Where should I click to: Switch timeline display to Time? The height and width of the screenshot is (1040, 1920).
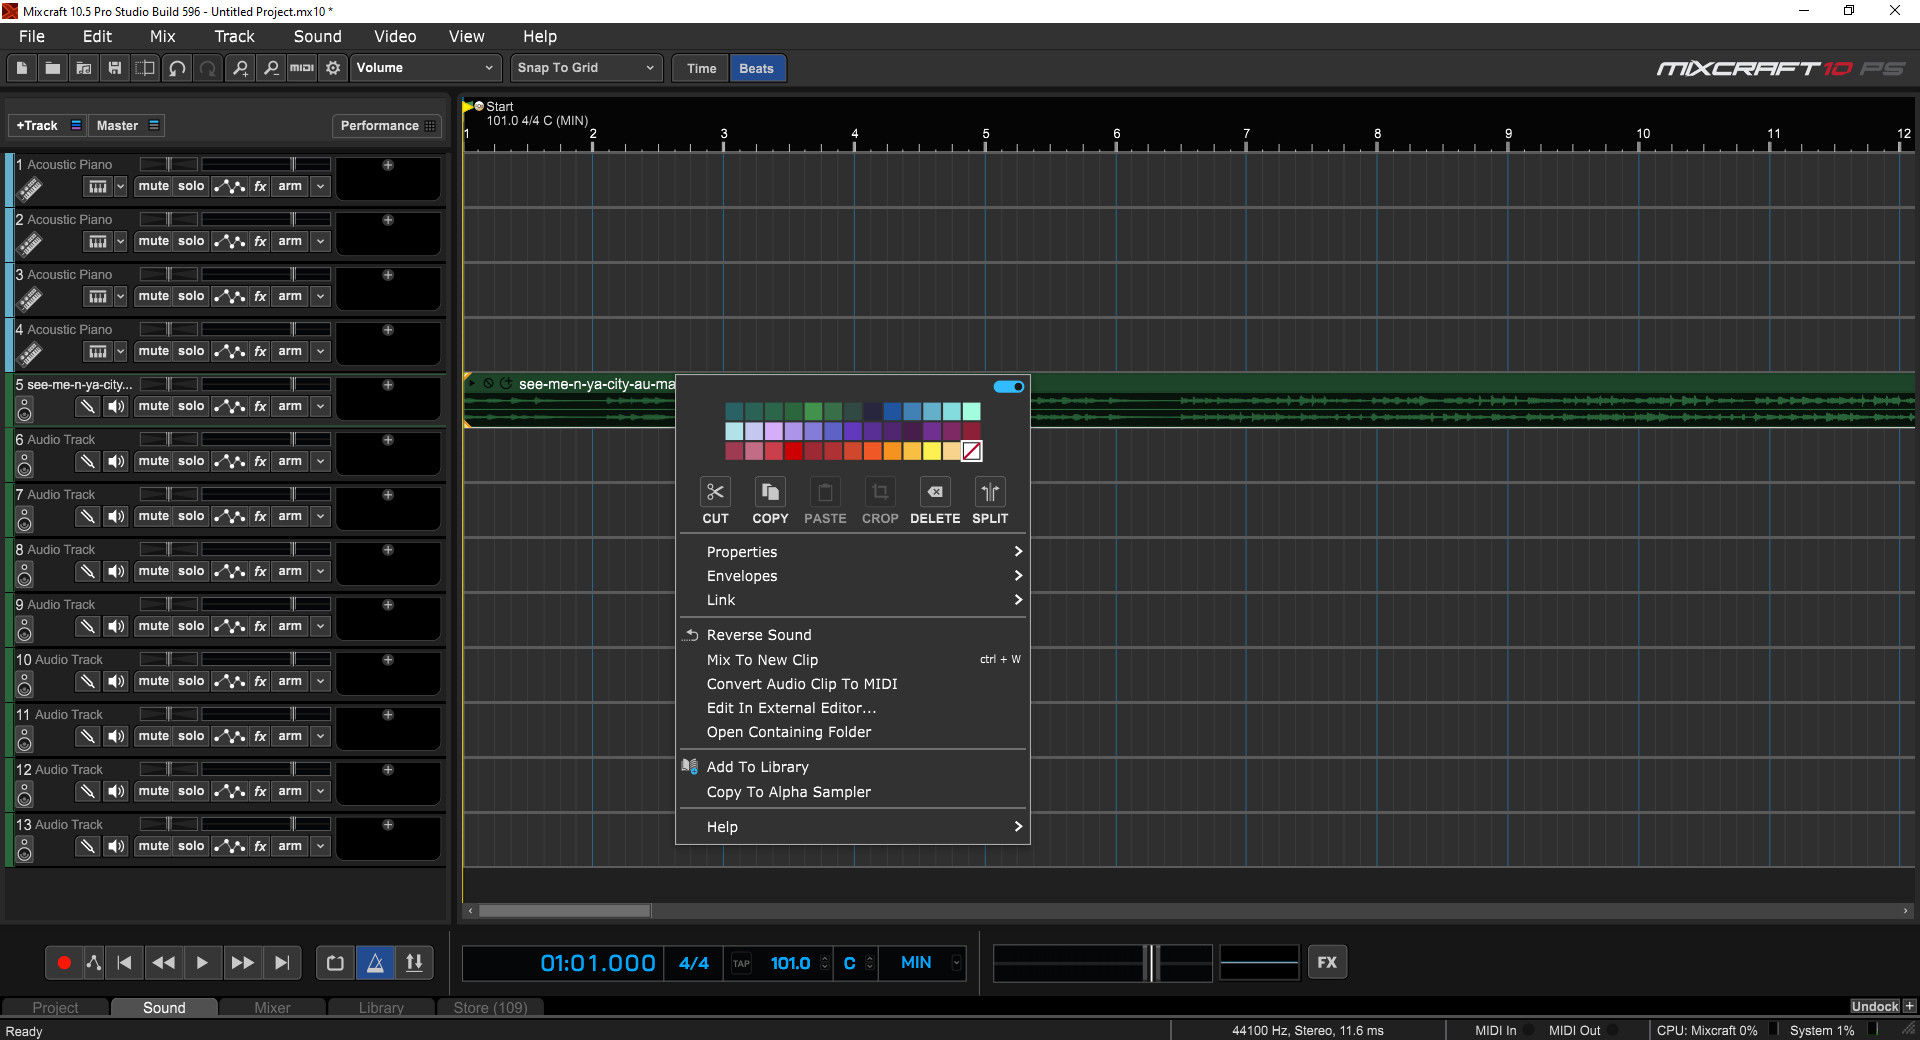702,68
